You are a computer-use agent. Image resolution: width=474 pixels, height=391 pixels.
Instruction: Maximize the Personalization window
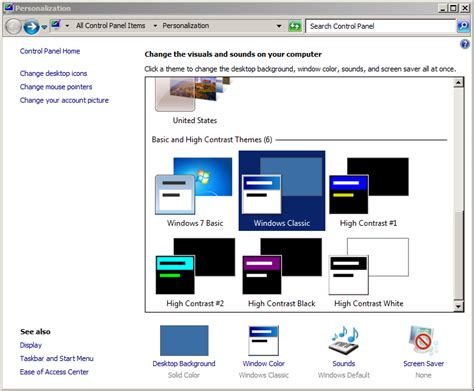coord(453,8)
